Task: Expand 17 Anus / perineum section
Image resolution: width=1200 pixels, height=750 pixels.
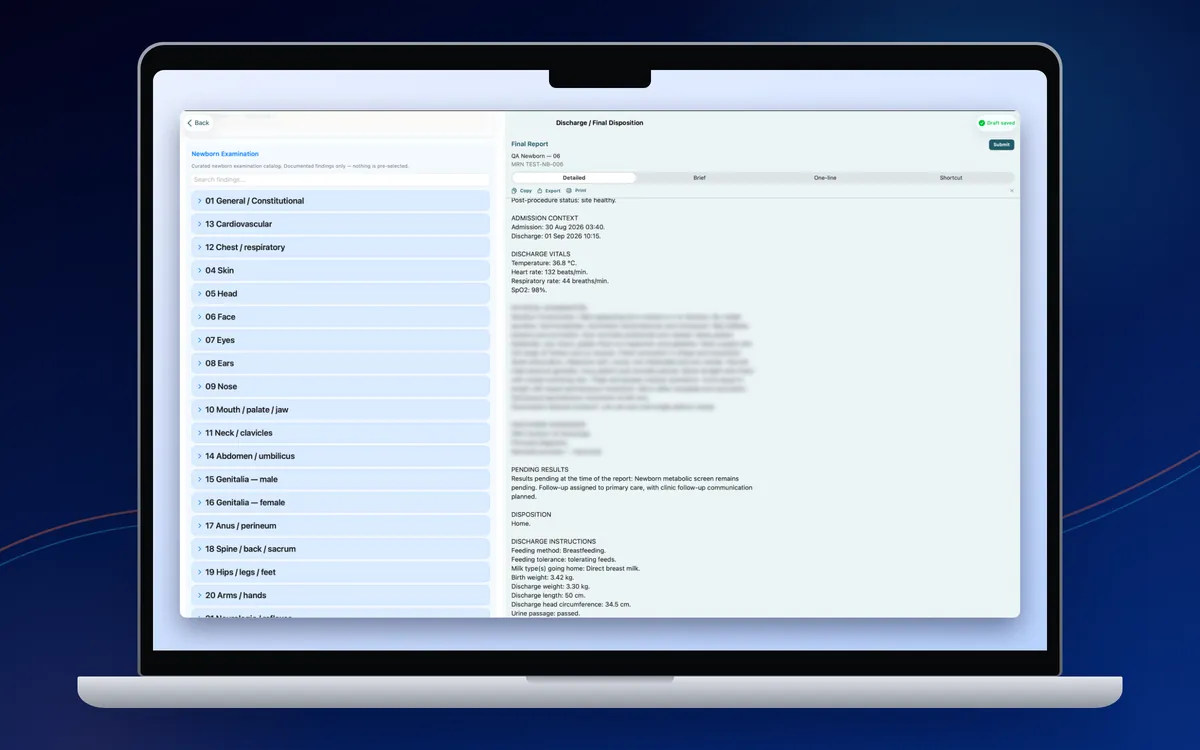Action: (x=340, y=526)
